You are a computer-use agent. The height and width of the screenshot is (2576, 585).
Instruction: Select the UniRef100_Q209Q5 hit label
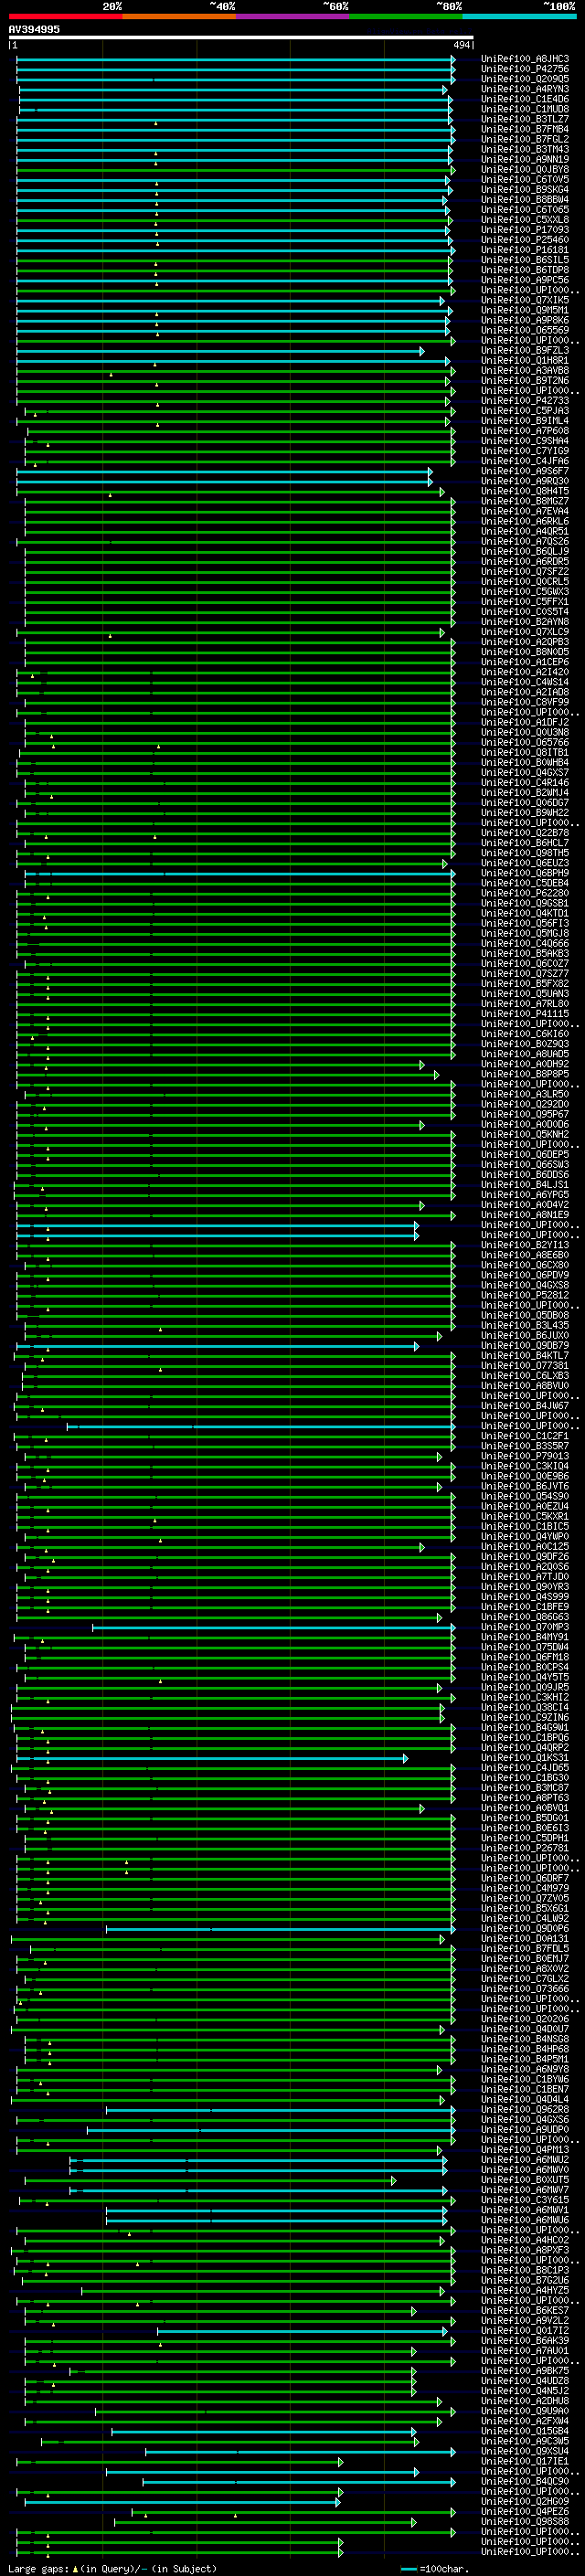(x=525, y=79)
